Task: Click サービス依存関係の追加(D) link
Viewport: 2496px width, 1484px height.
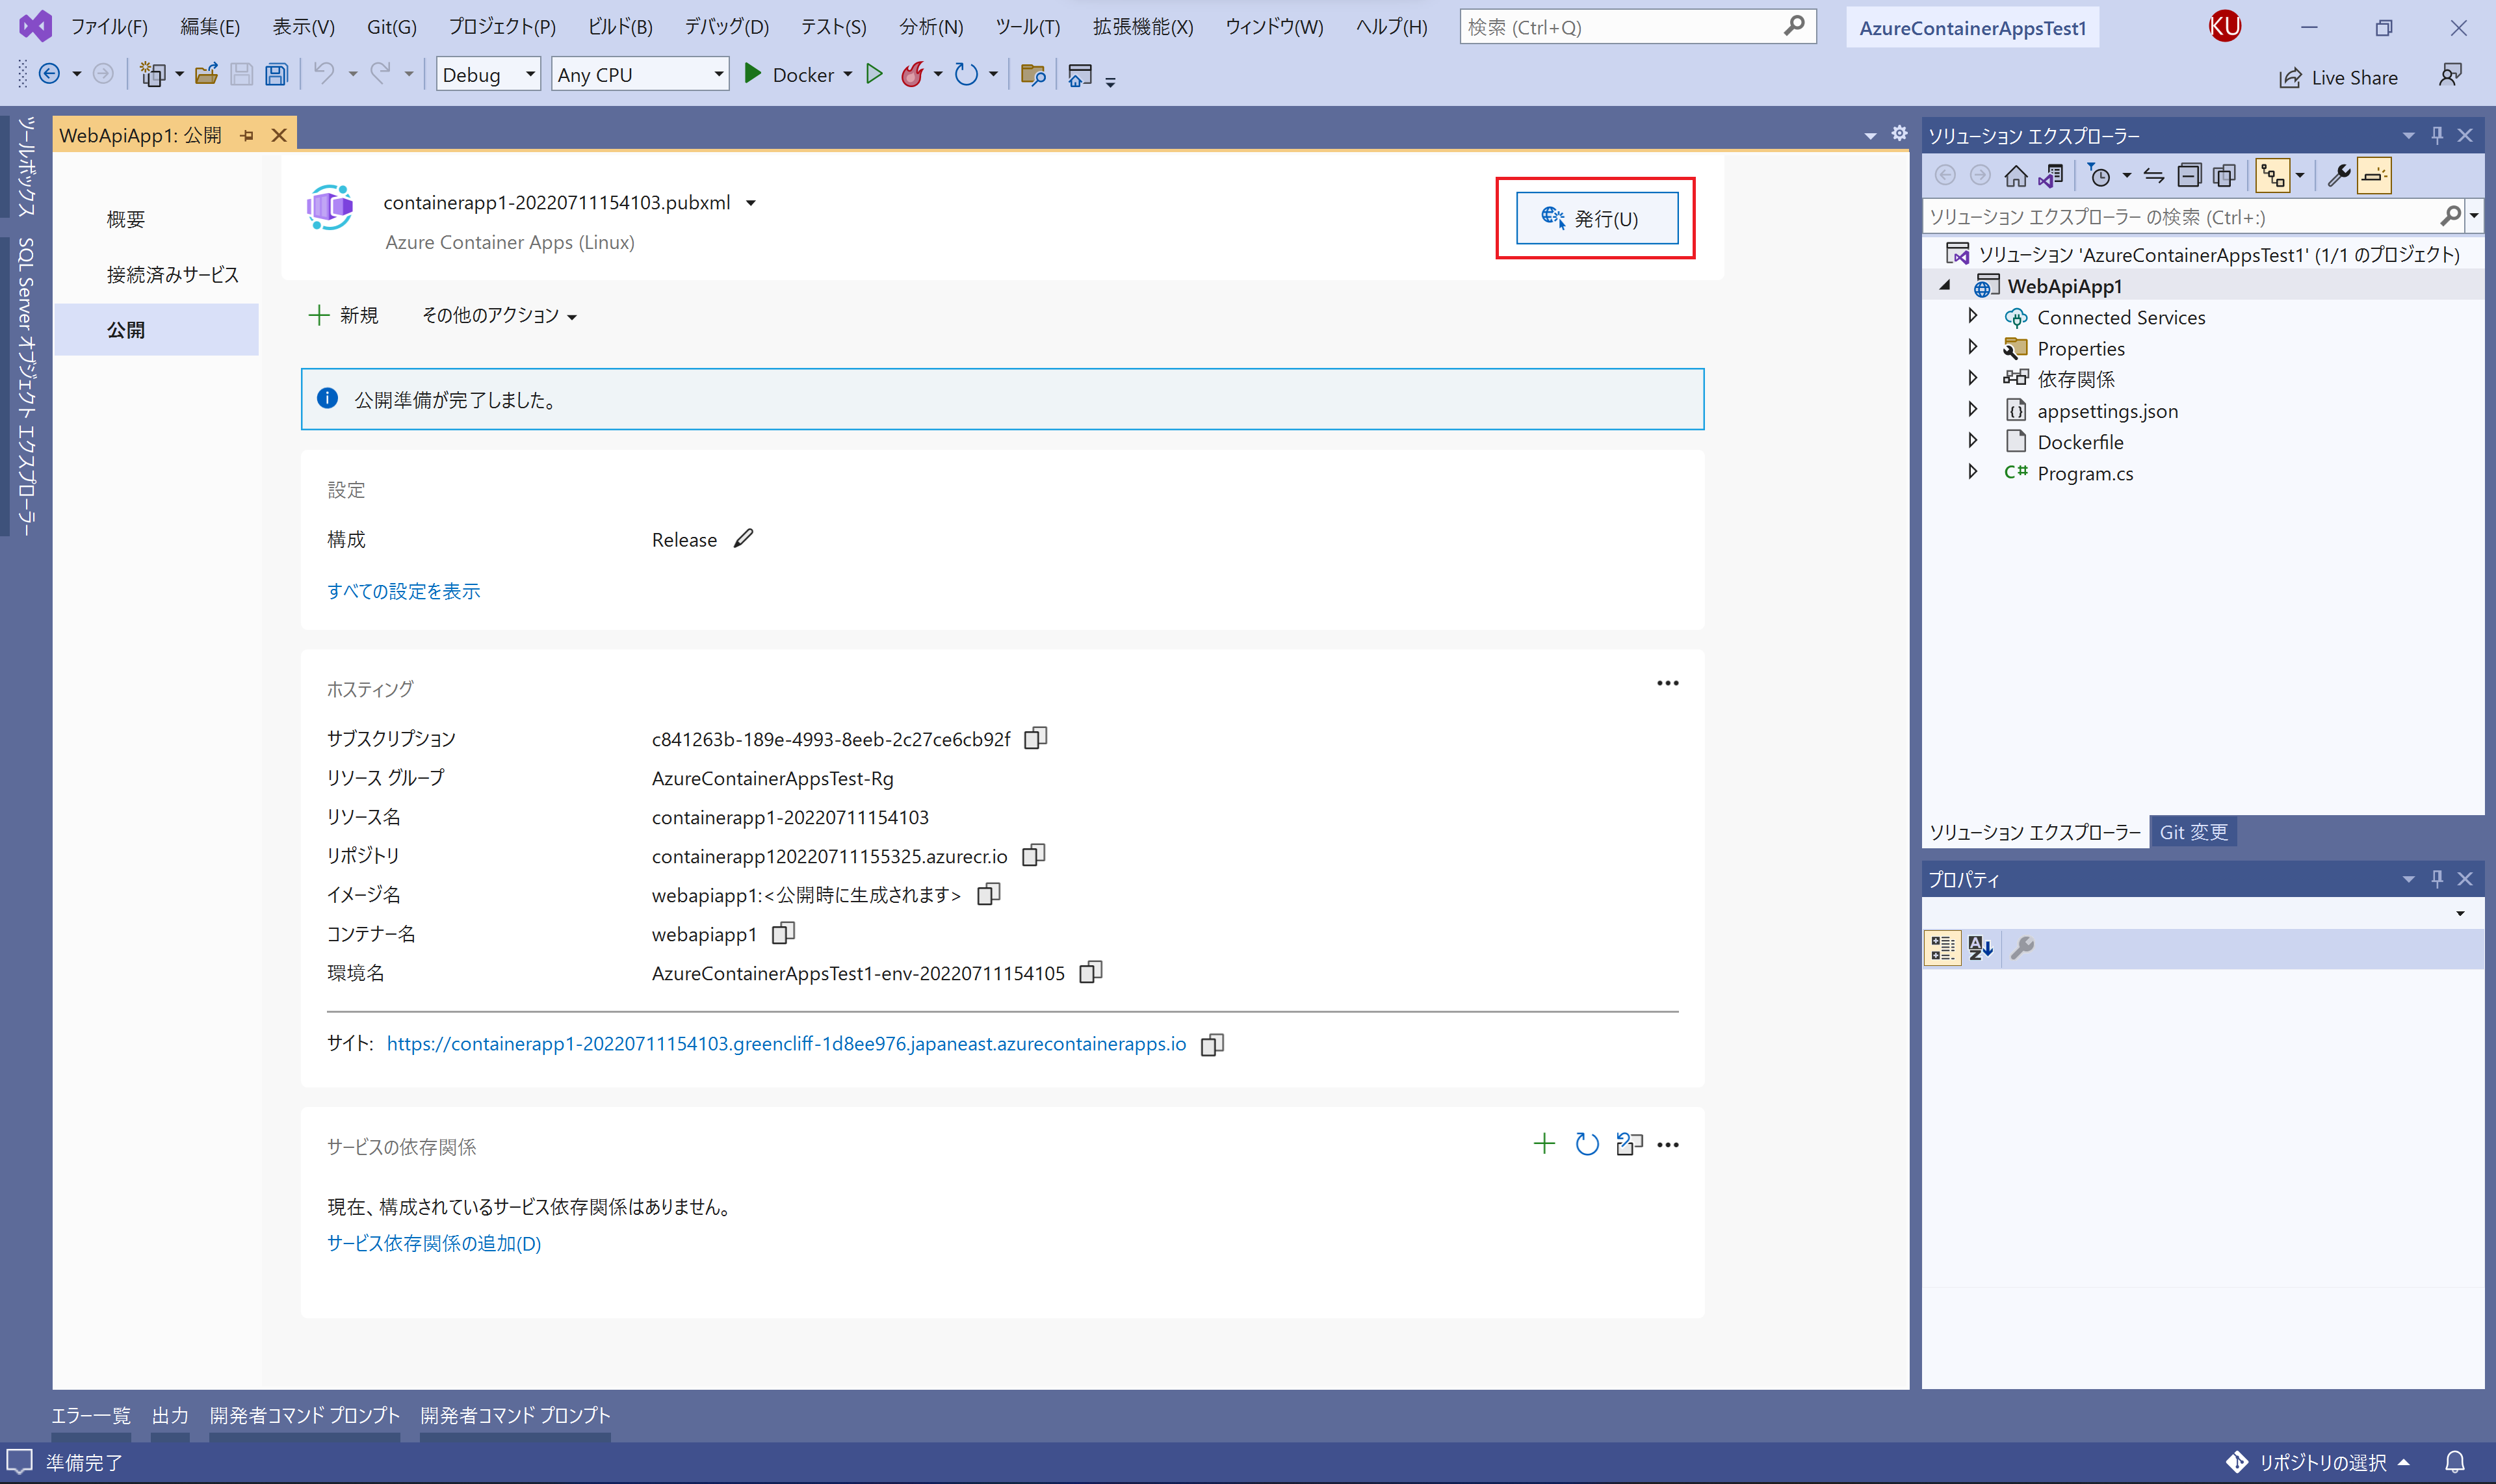Action: click(434, 1243)
